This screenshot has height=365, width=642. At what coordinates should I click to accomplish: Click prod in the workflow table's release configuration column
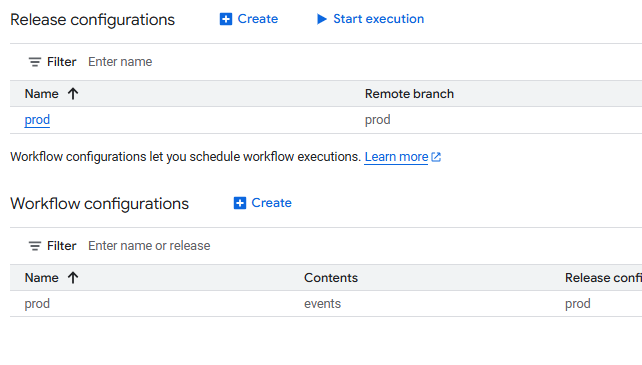578,304
